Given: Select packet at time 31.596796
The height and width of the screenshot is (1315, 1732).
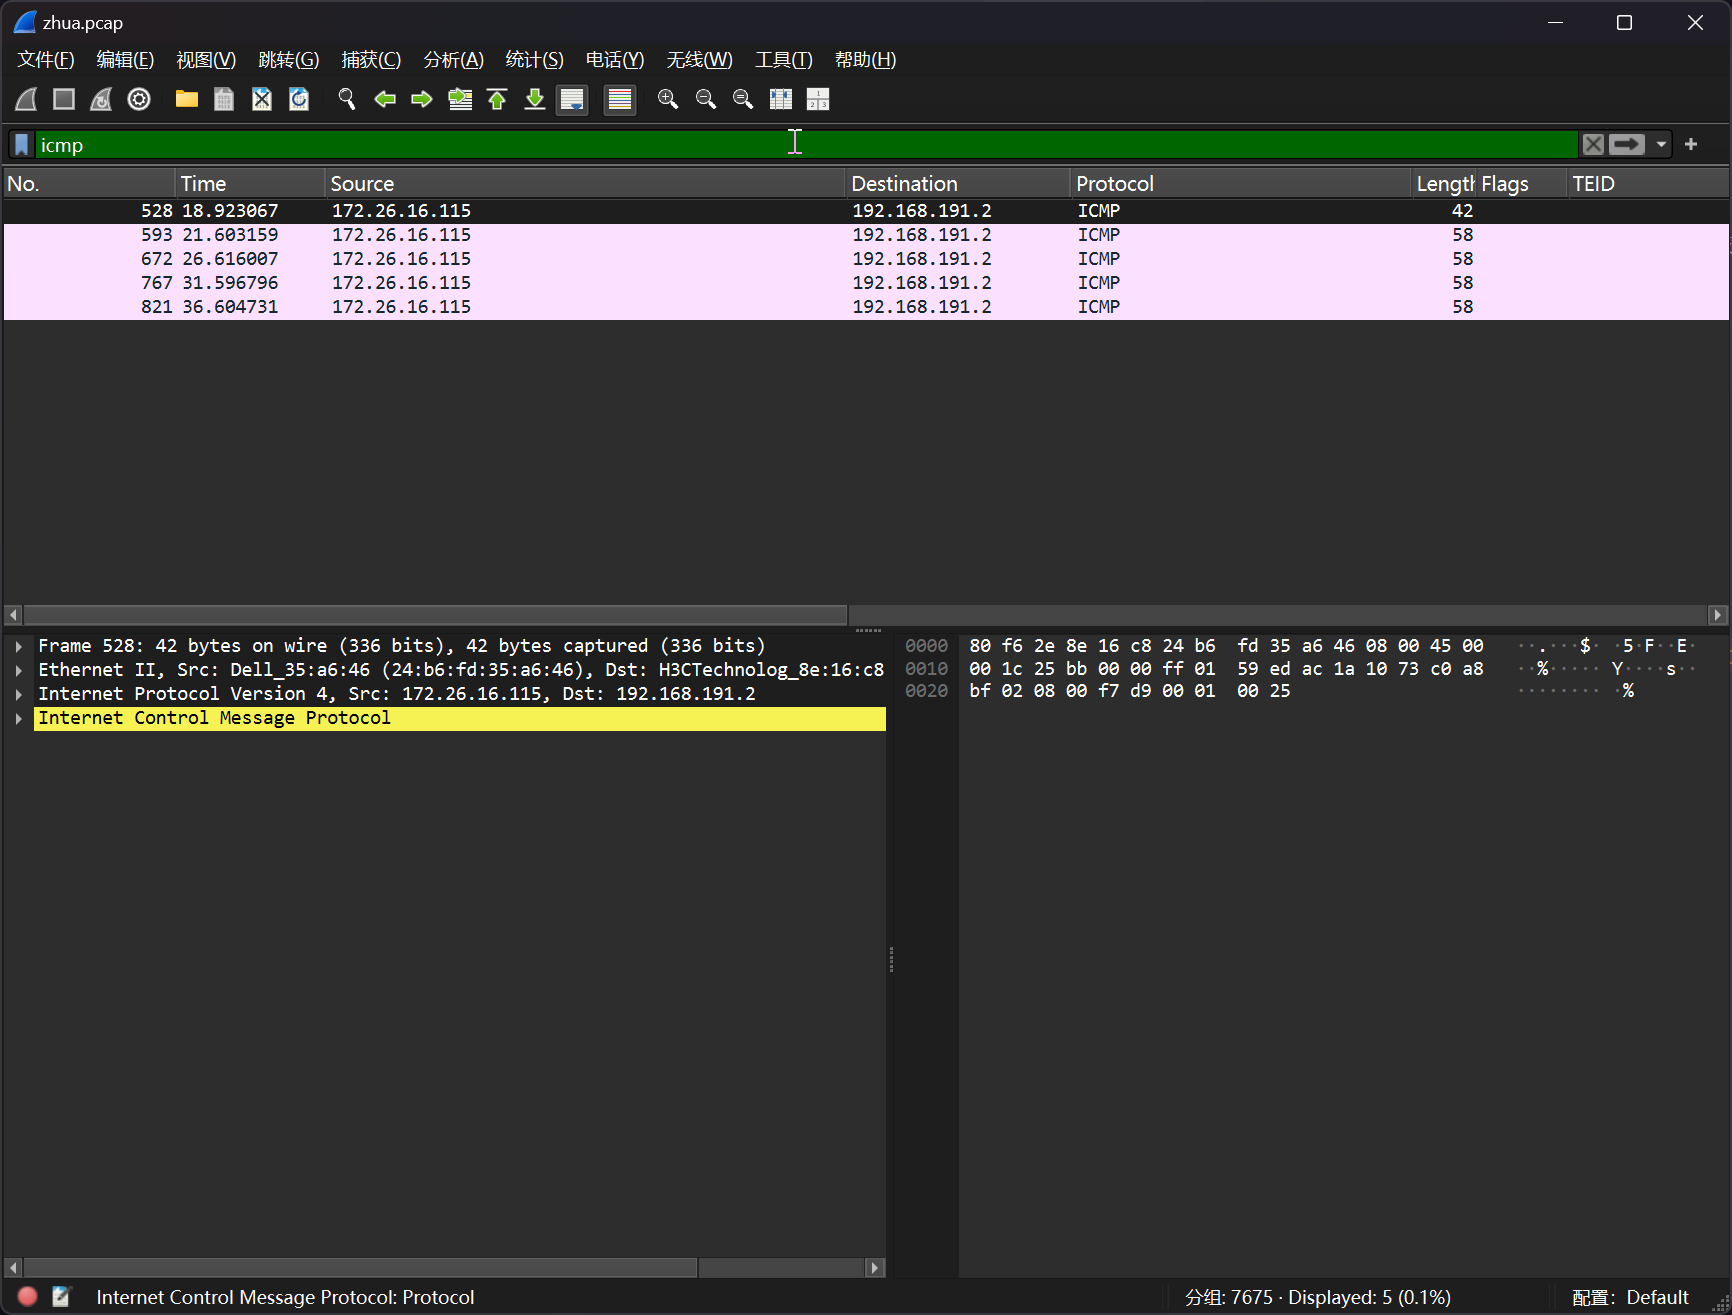Looking at the screenshot, I should [866, 283].
